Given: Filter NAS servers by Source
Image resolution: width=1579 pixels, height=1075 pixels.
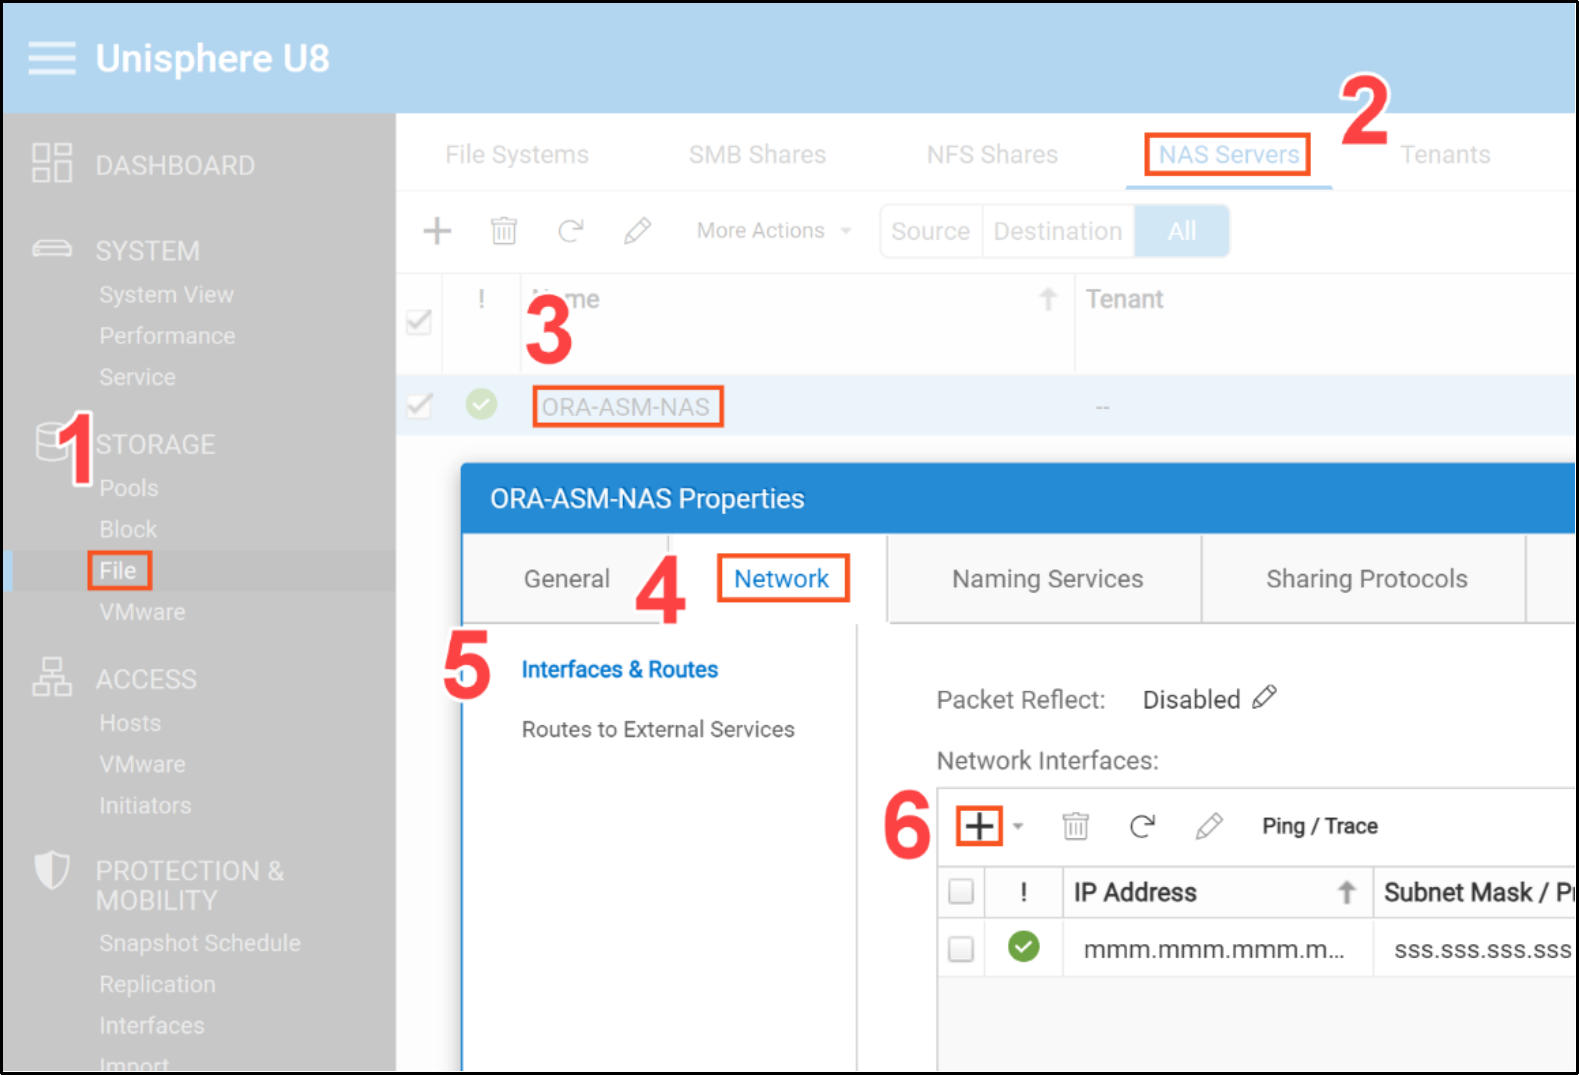Looking at the screenshot, I should 931,231.
